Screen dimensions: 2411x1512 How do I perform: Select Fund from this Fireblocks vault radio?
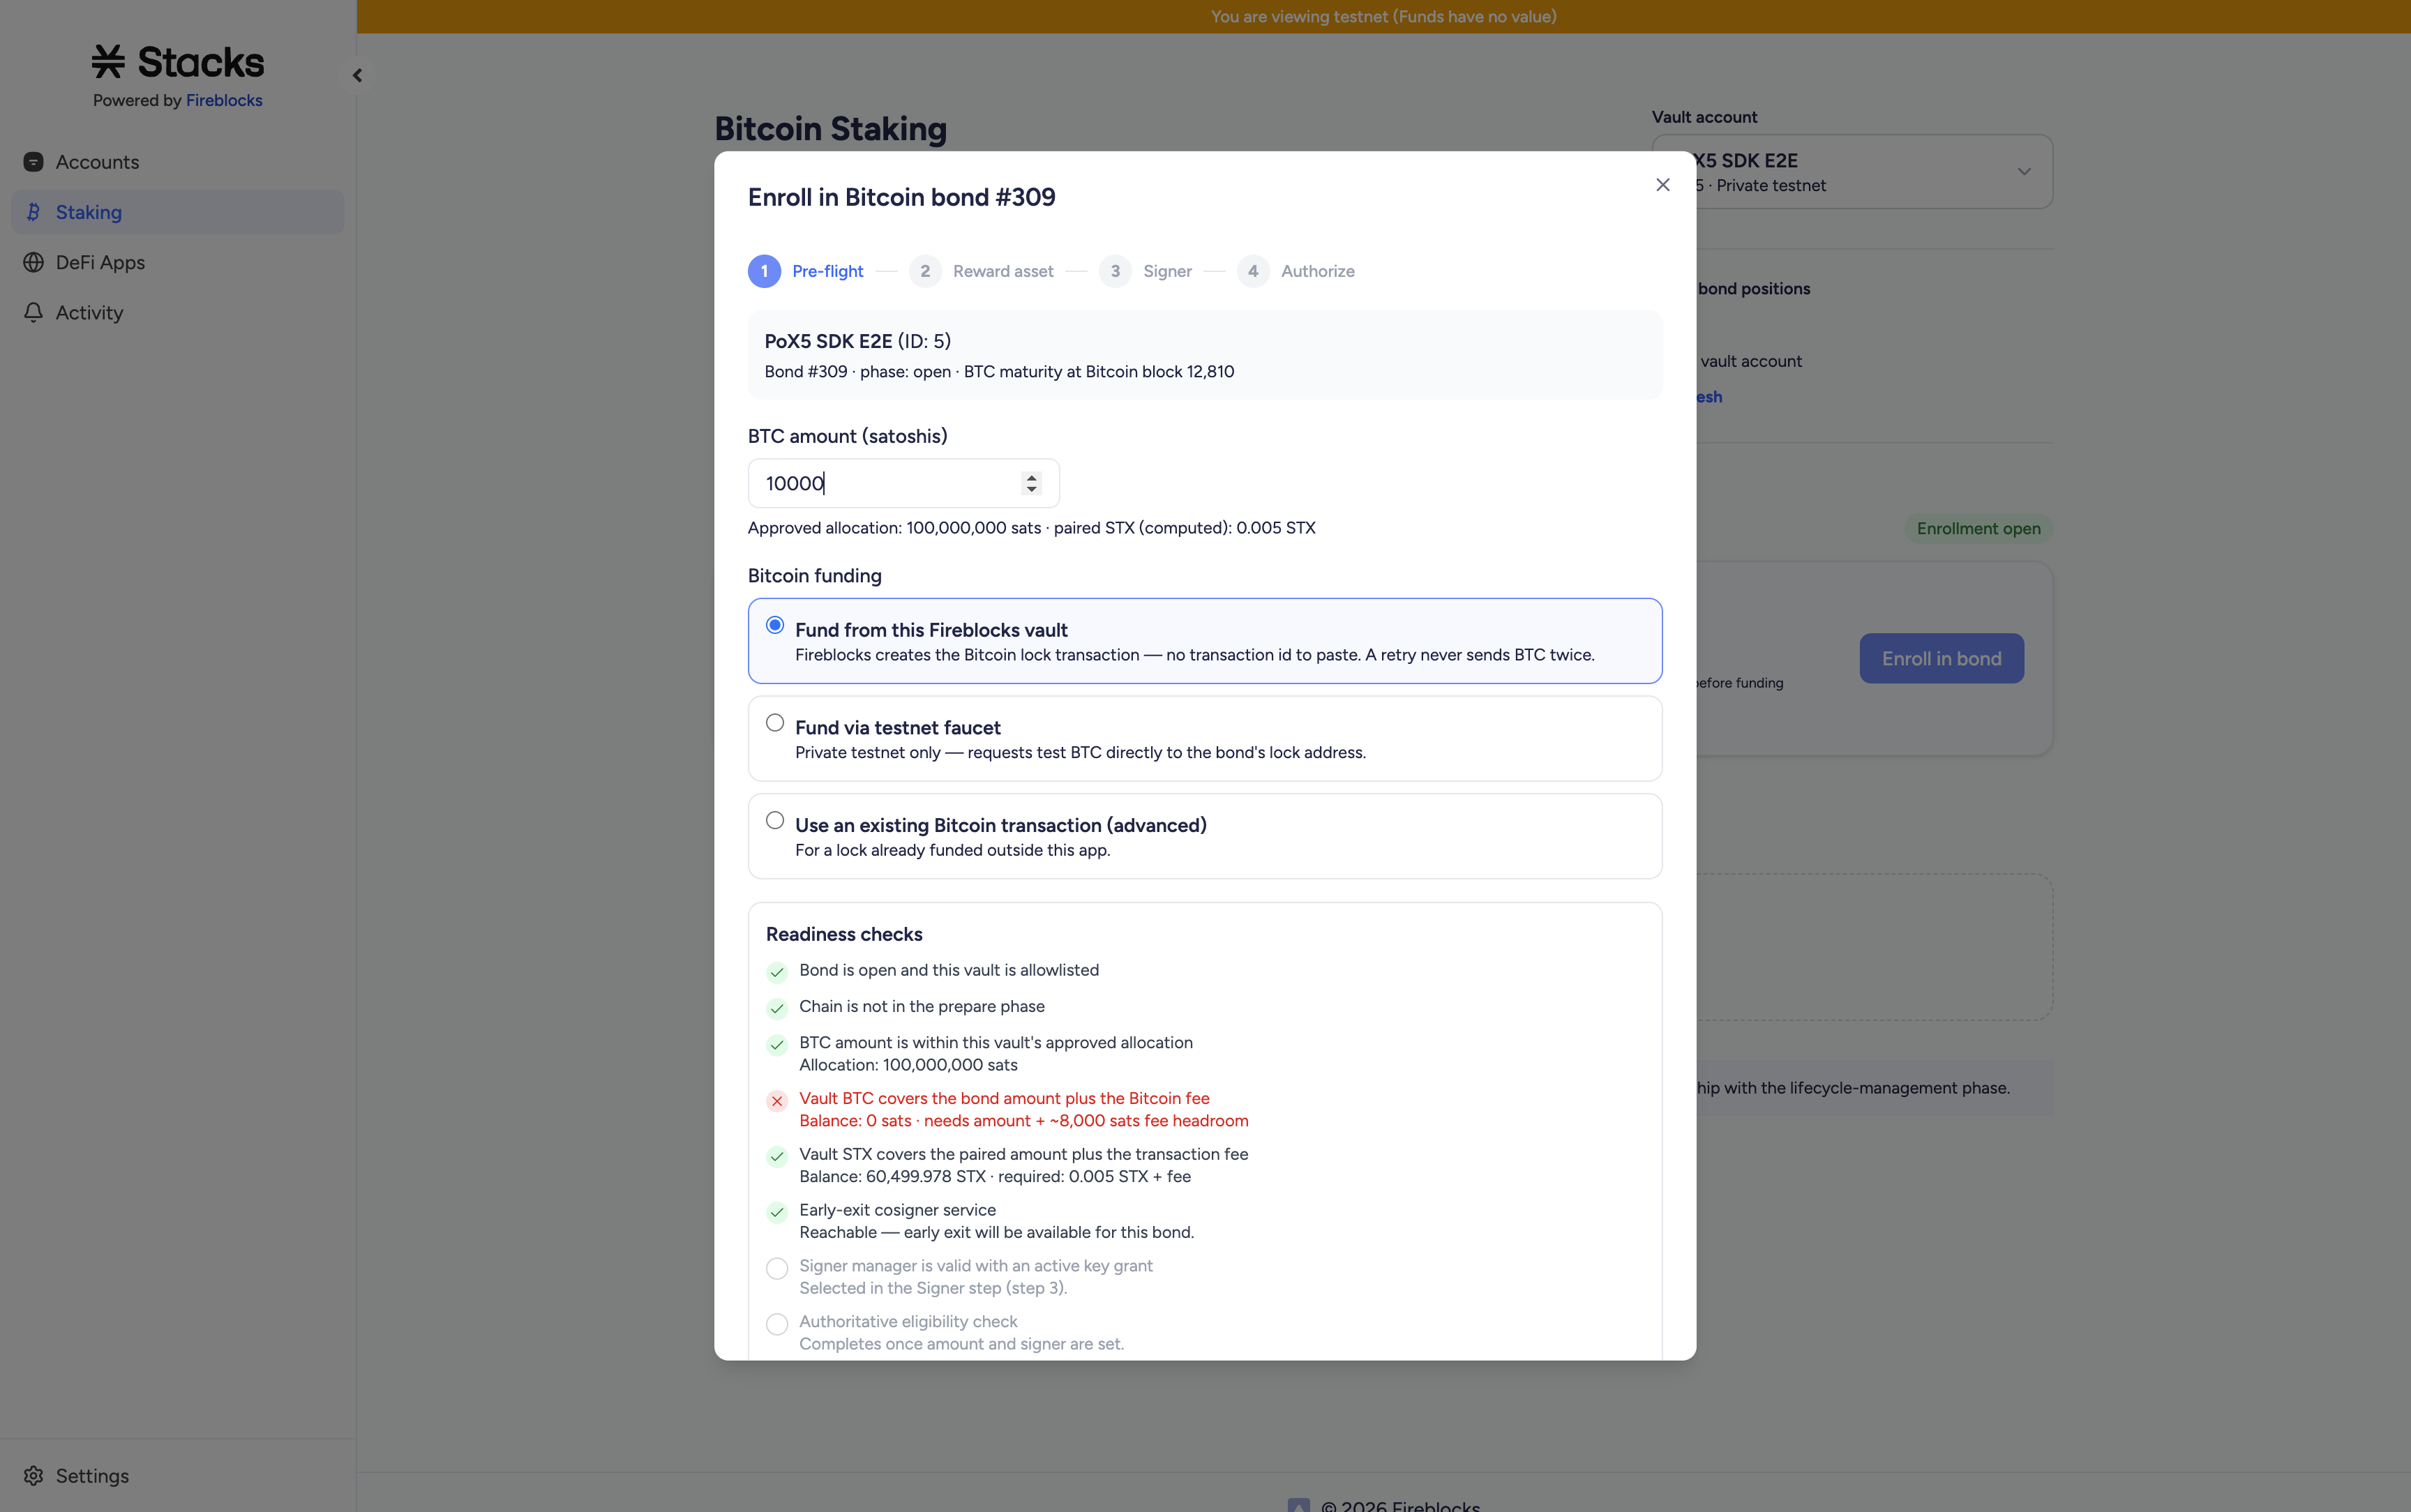click(x=775, y=625)
